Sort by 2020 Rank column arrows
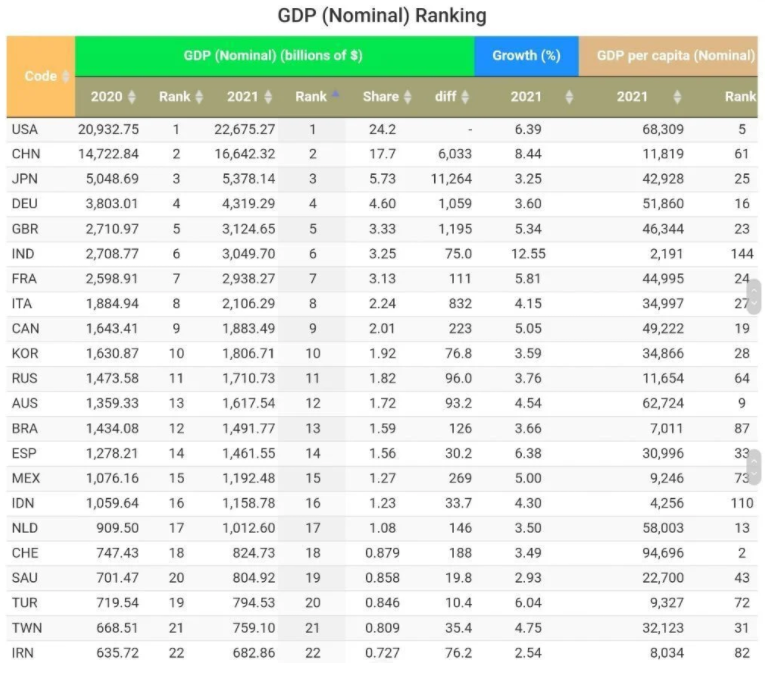 [x=199, y=97]
